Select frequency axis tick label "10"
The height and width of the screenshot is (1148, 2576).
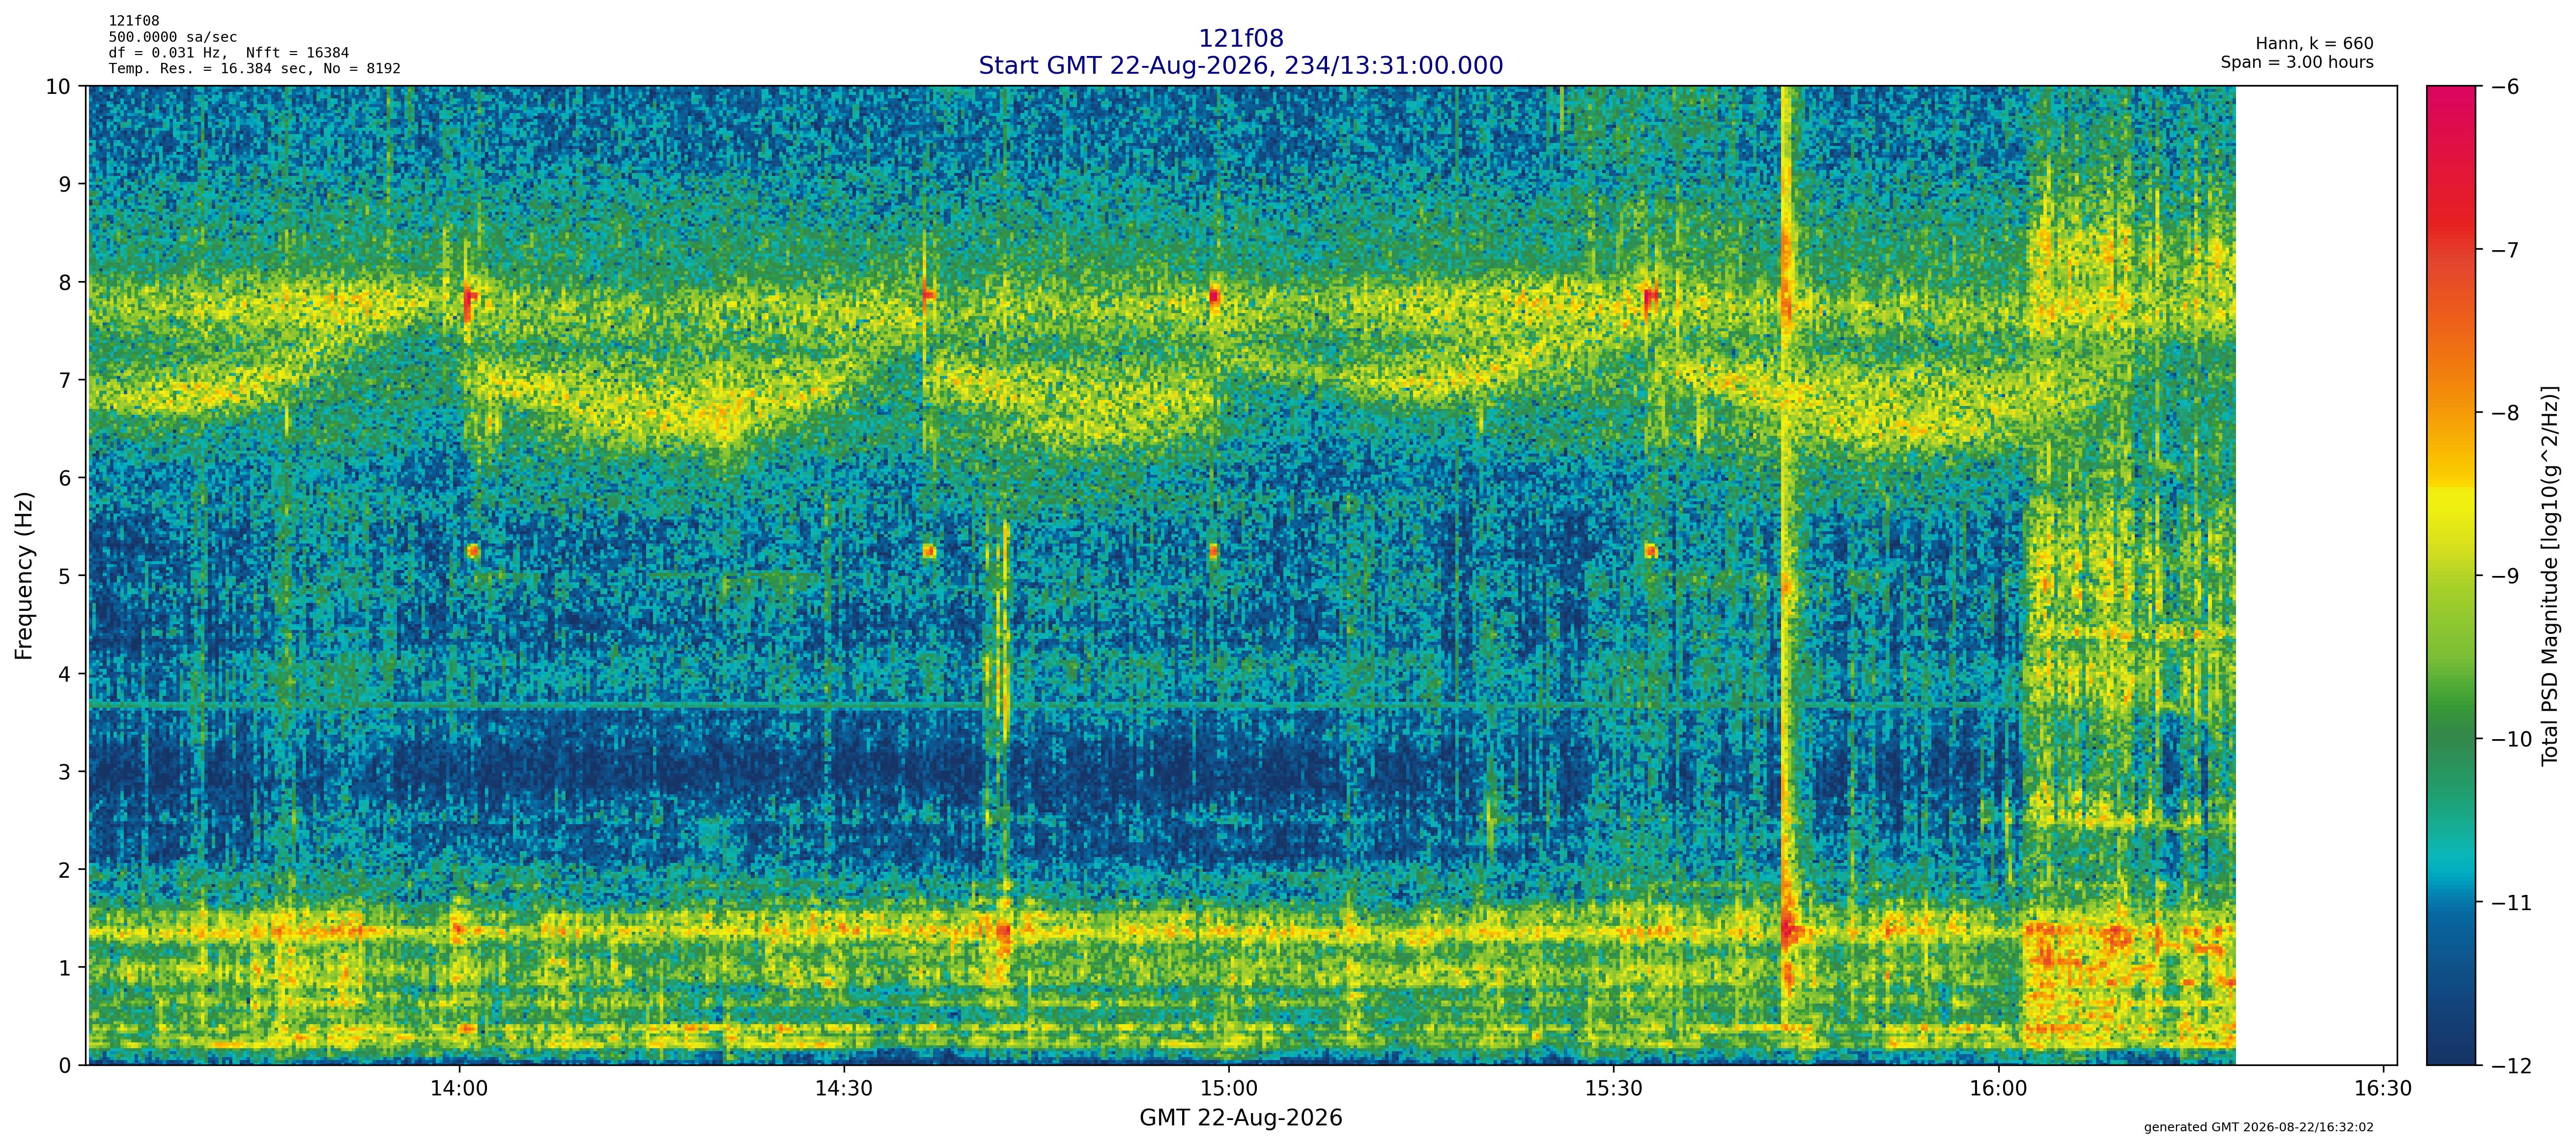click(58, 86)
